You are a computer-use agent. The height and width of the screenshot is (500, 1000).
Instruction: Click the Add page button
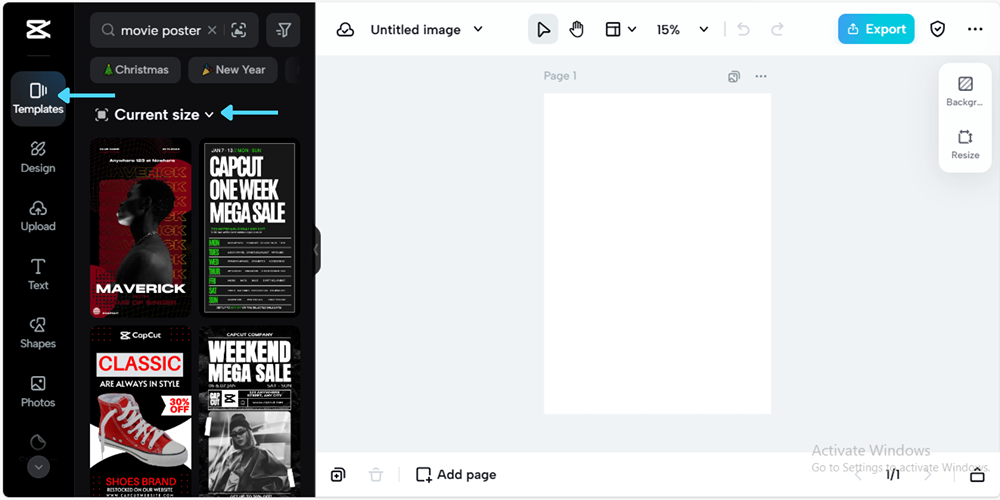456,474
